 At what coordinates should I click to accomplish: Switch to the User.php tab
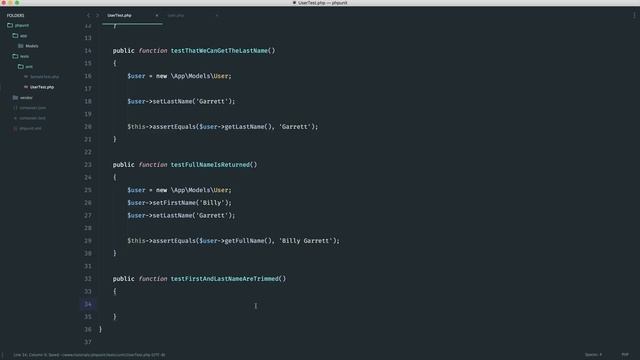click(176, 16)
